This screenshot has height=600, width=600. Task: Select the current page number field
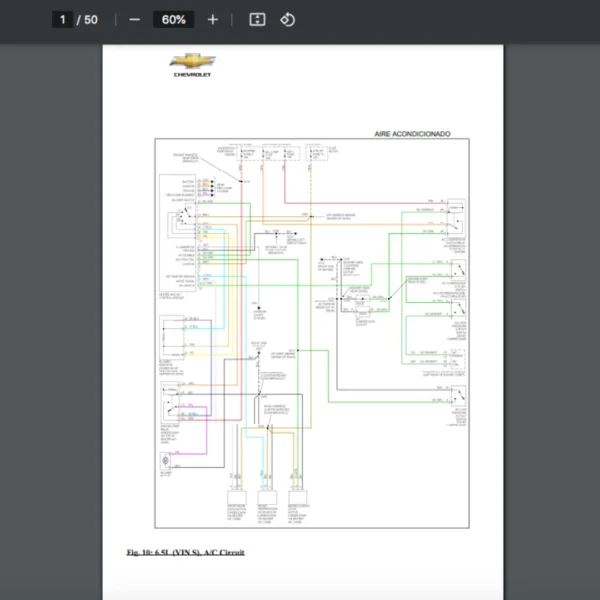click(x=63, y=20)
